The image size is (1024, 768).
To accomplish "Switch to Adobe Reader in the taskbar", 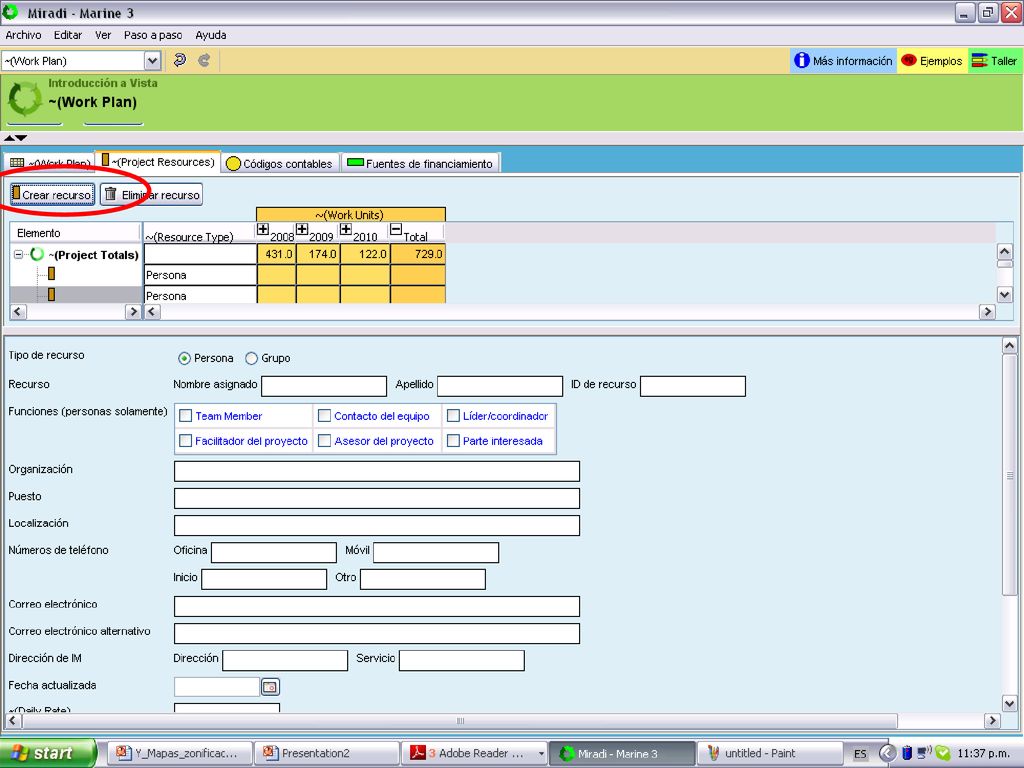I will pyautogui.click(x=473, y=753).
